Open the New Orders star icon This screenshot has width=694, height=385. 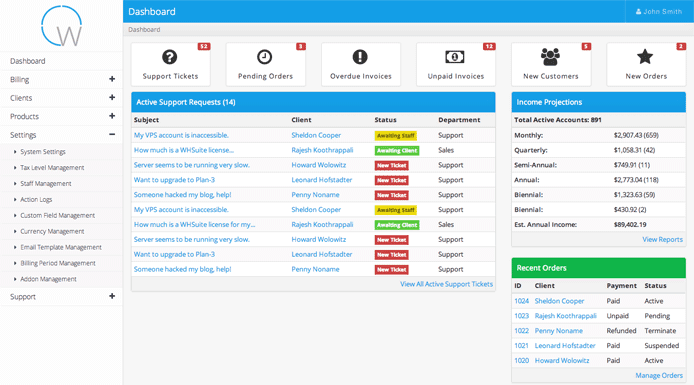(x=645, y=57)
